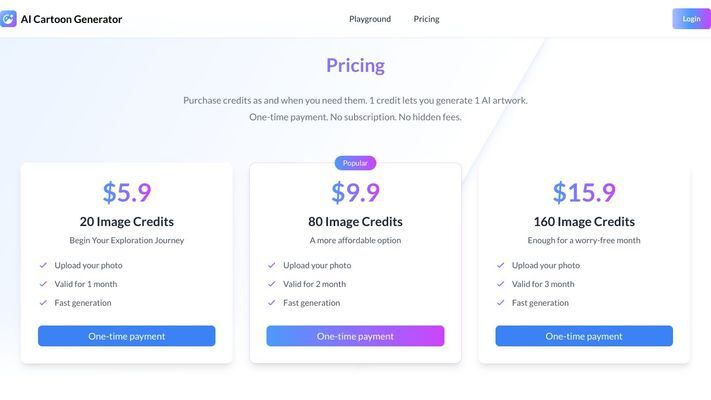711x400 pixels.
Task: Click the AI Cartoon Generator logo icon
Action: [8, 19]
